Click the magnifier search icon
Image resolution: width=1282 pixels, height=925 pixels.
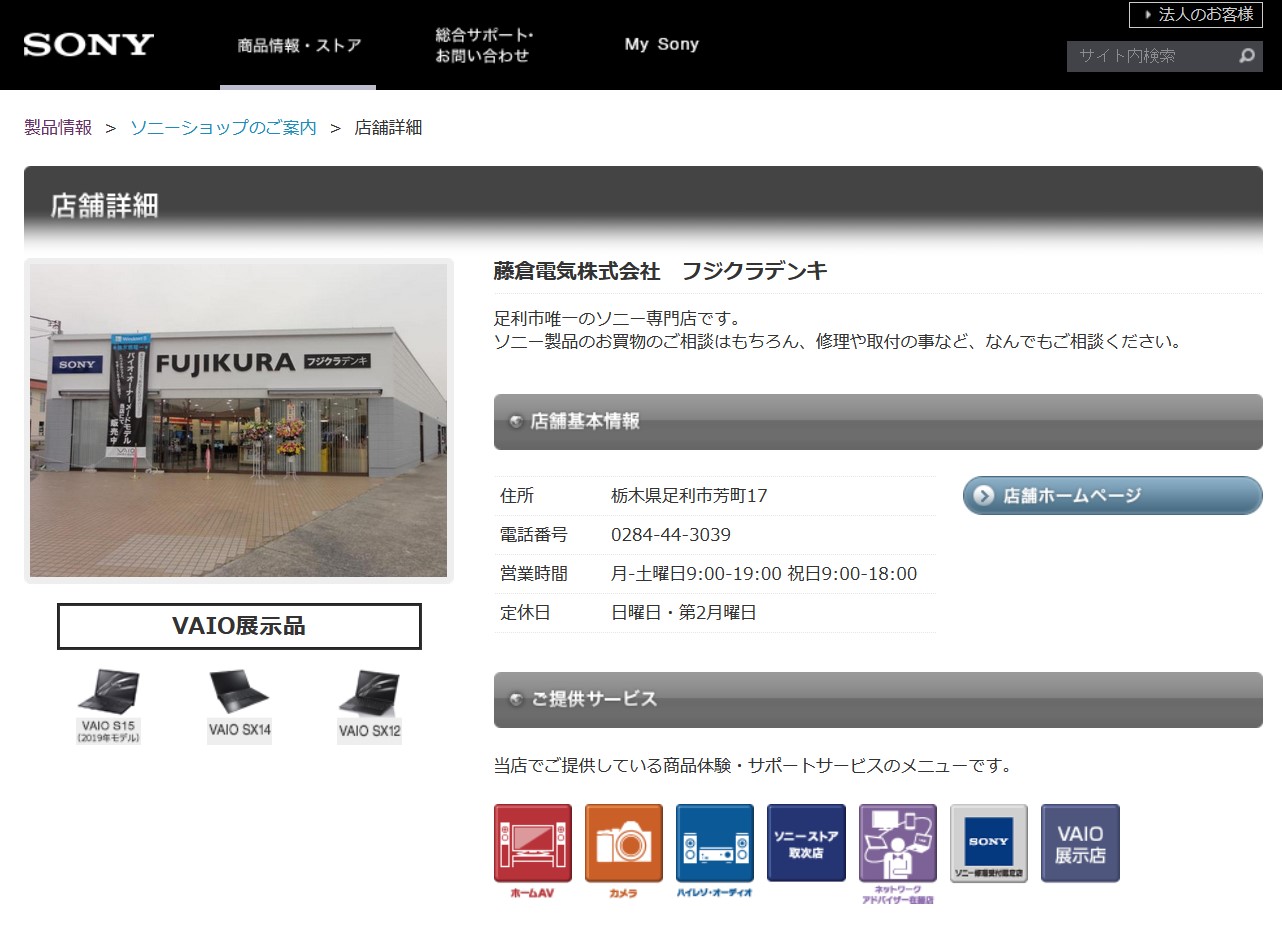1247,56
